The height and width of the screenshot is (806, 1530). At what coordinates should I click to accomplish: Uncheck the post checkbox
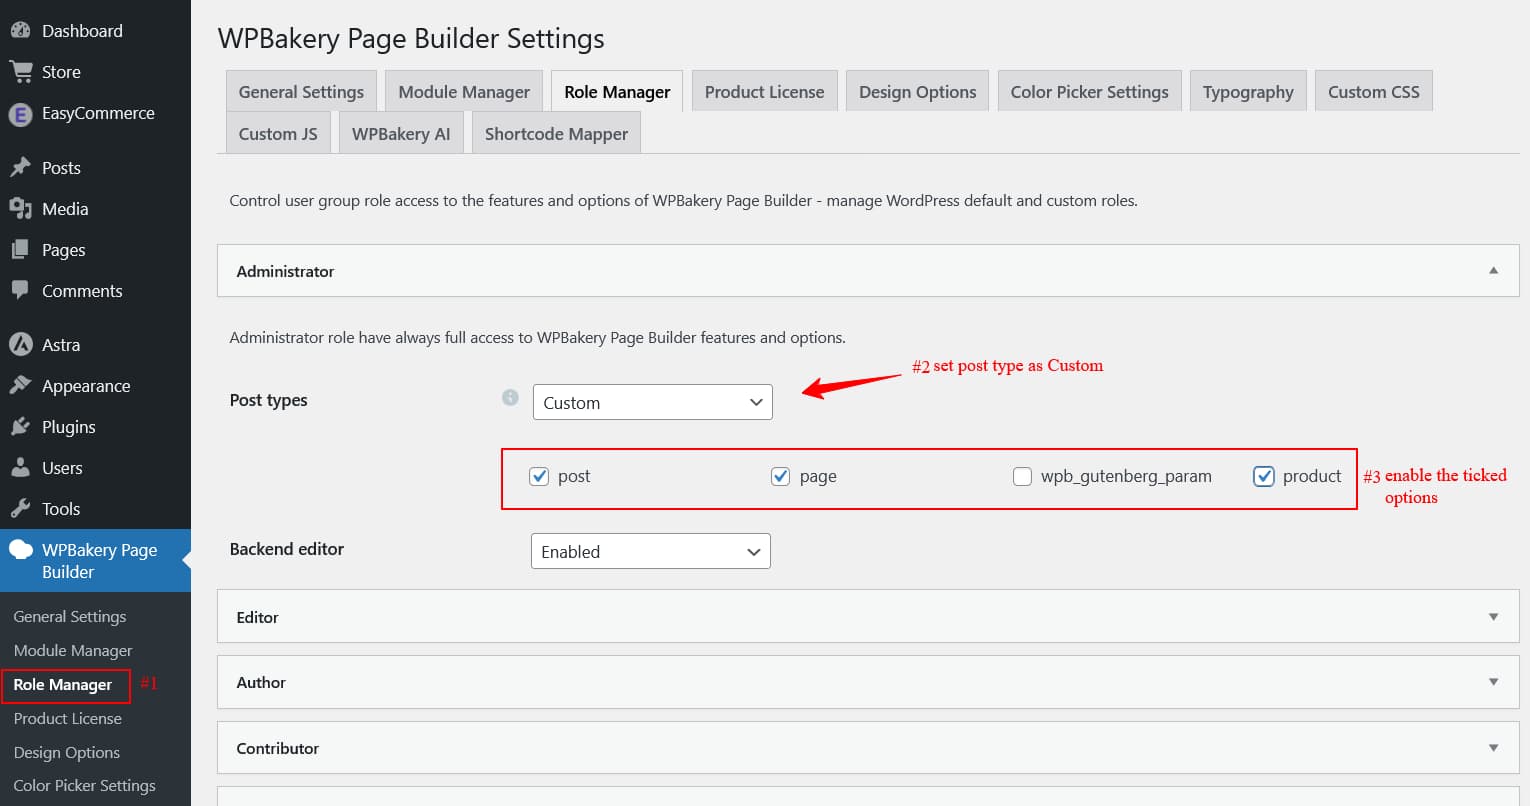point(540,476)
